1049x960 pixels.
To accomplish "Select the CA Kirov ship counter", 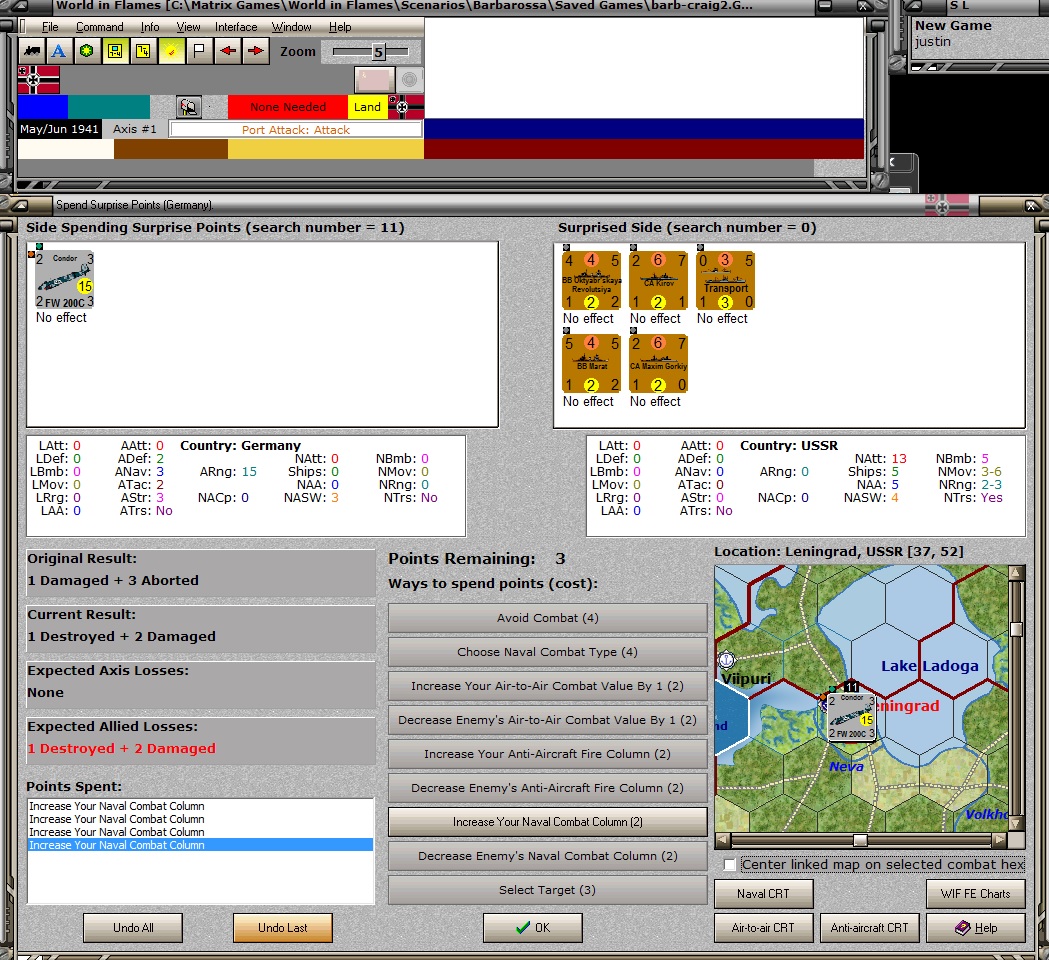I will [x=658, y=280].
